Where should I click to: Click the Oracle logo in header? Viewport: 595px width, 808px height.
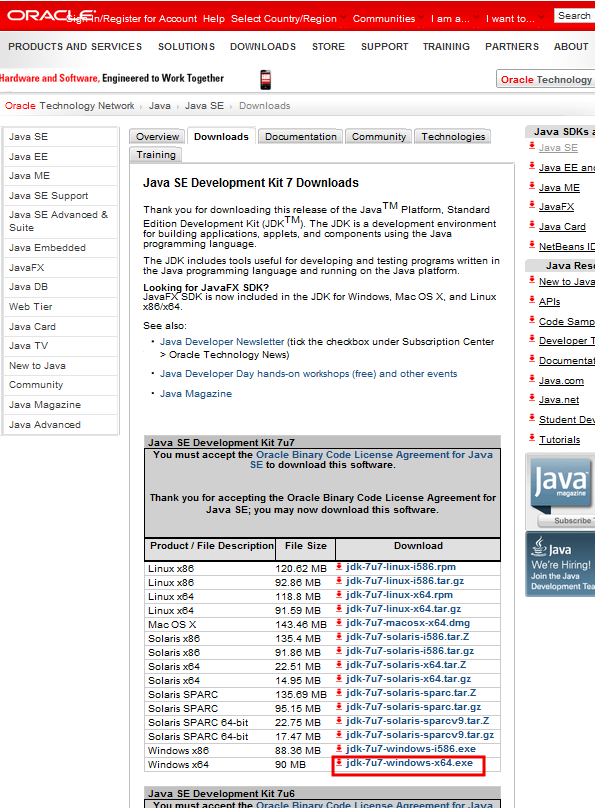(50, 15)
